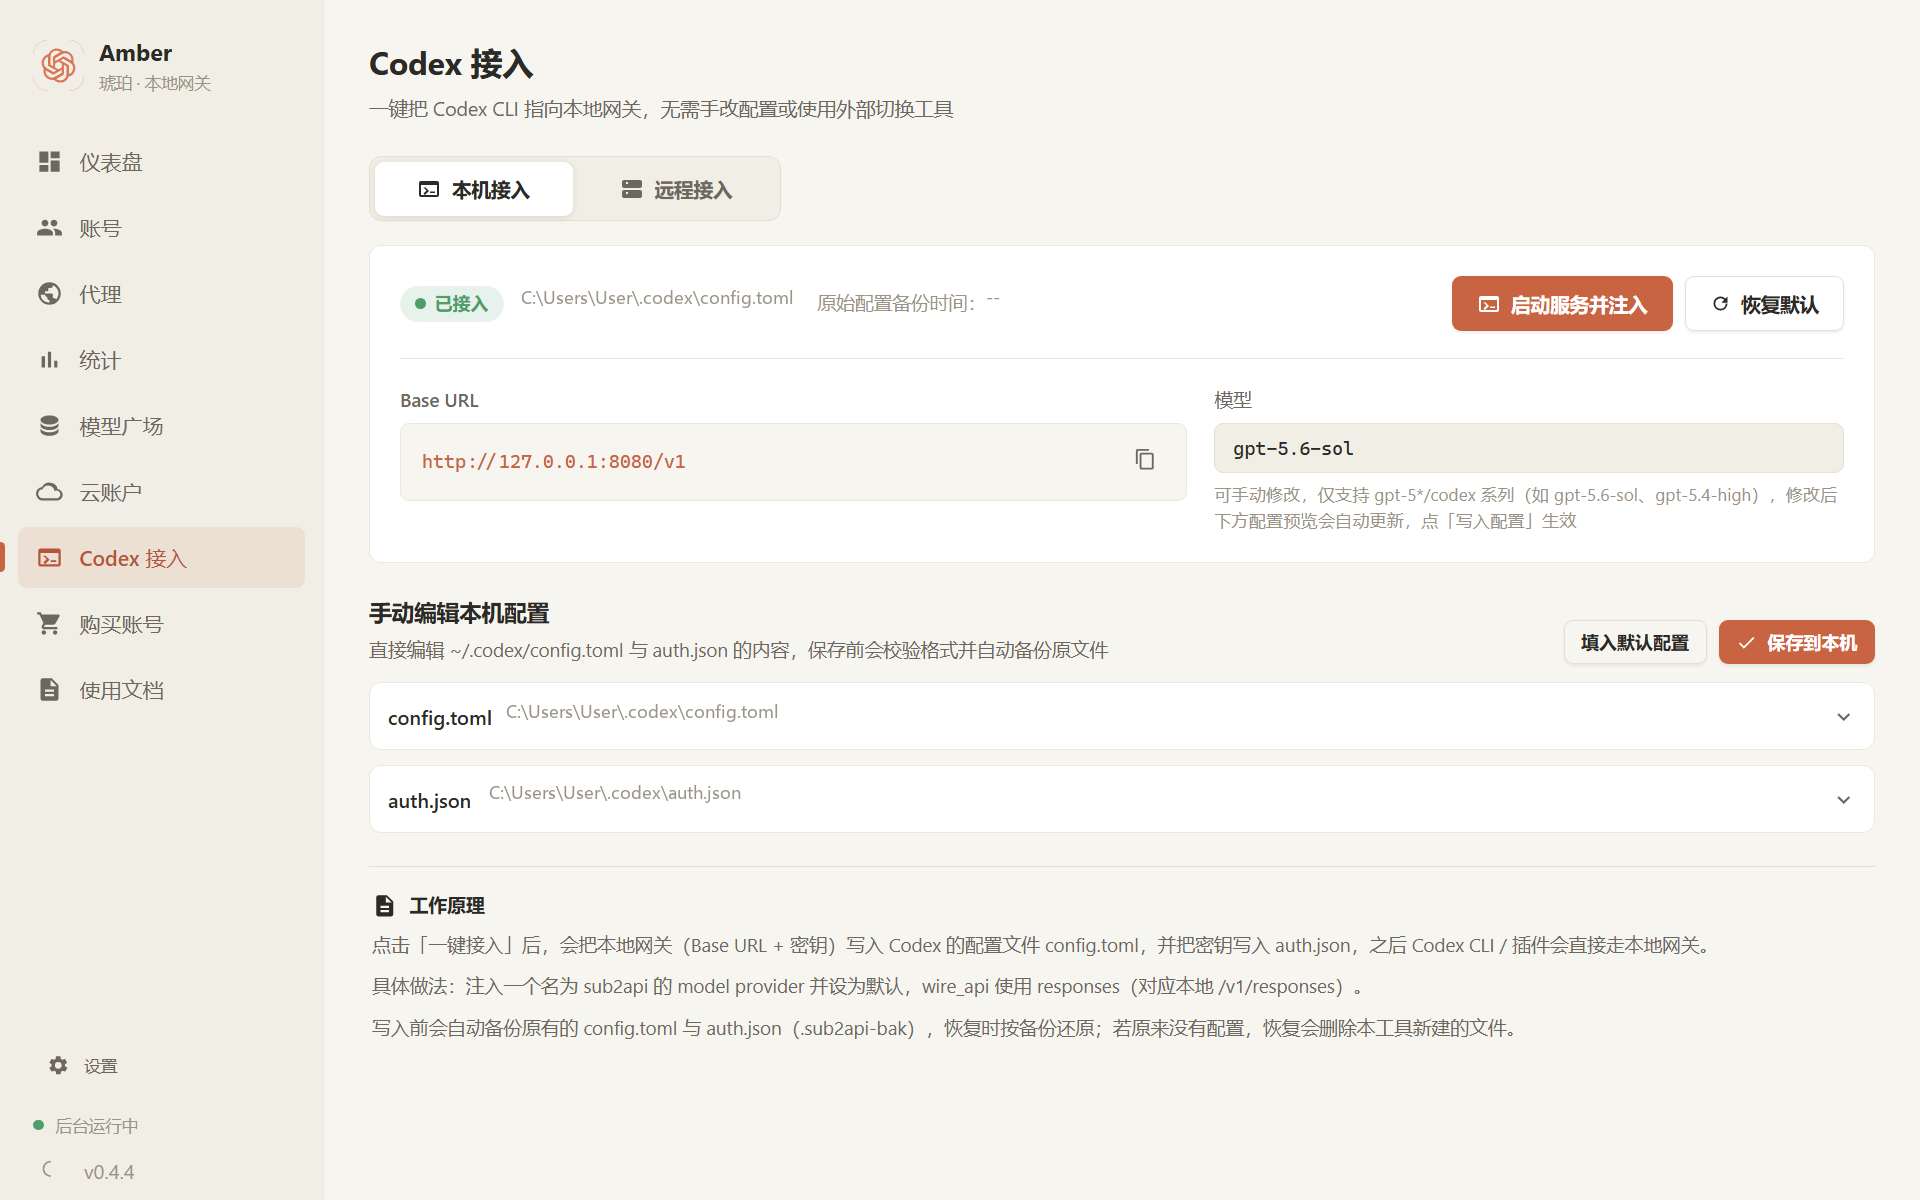
Task: Click the document icon next to 工作原理
Action: [x=384, y=906]
